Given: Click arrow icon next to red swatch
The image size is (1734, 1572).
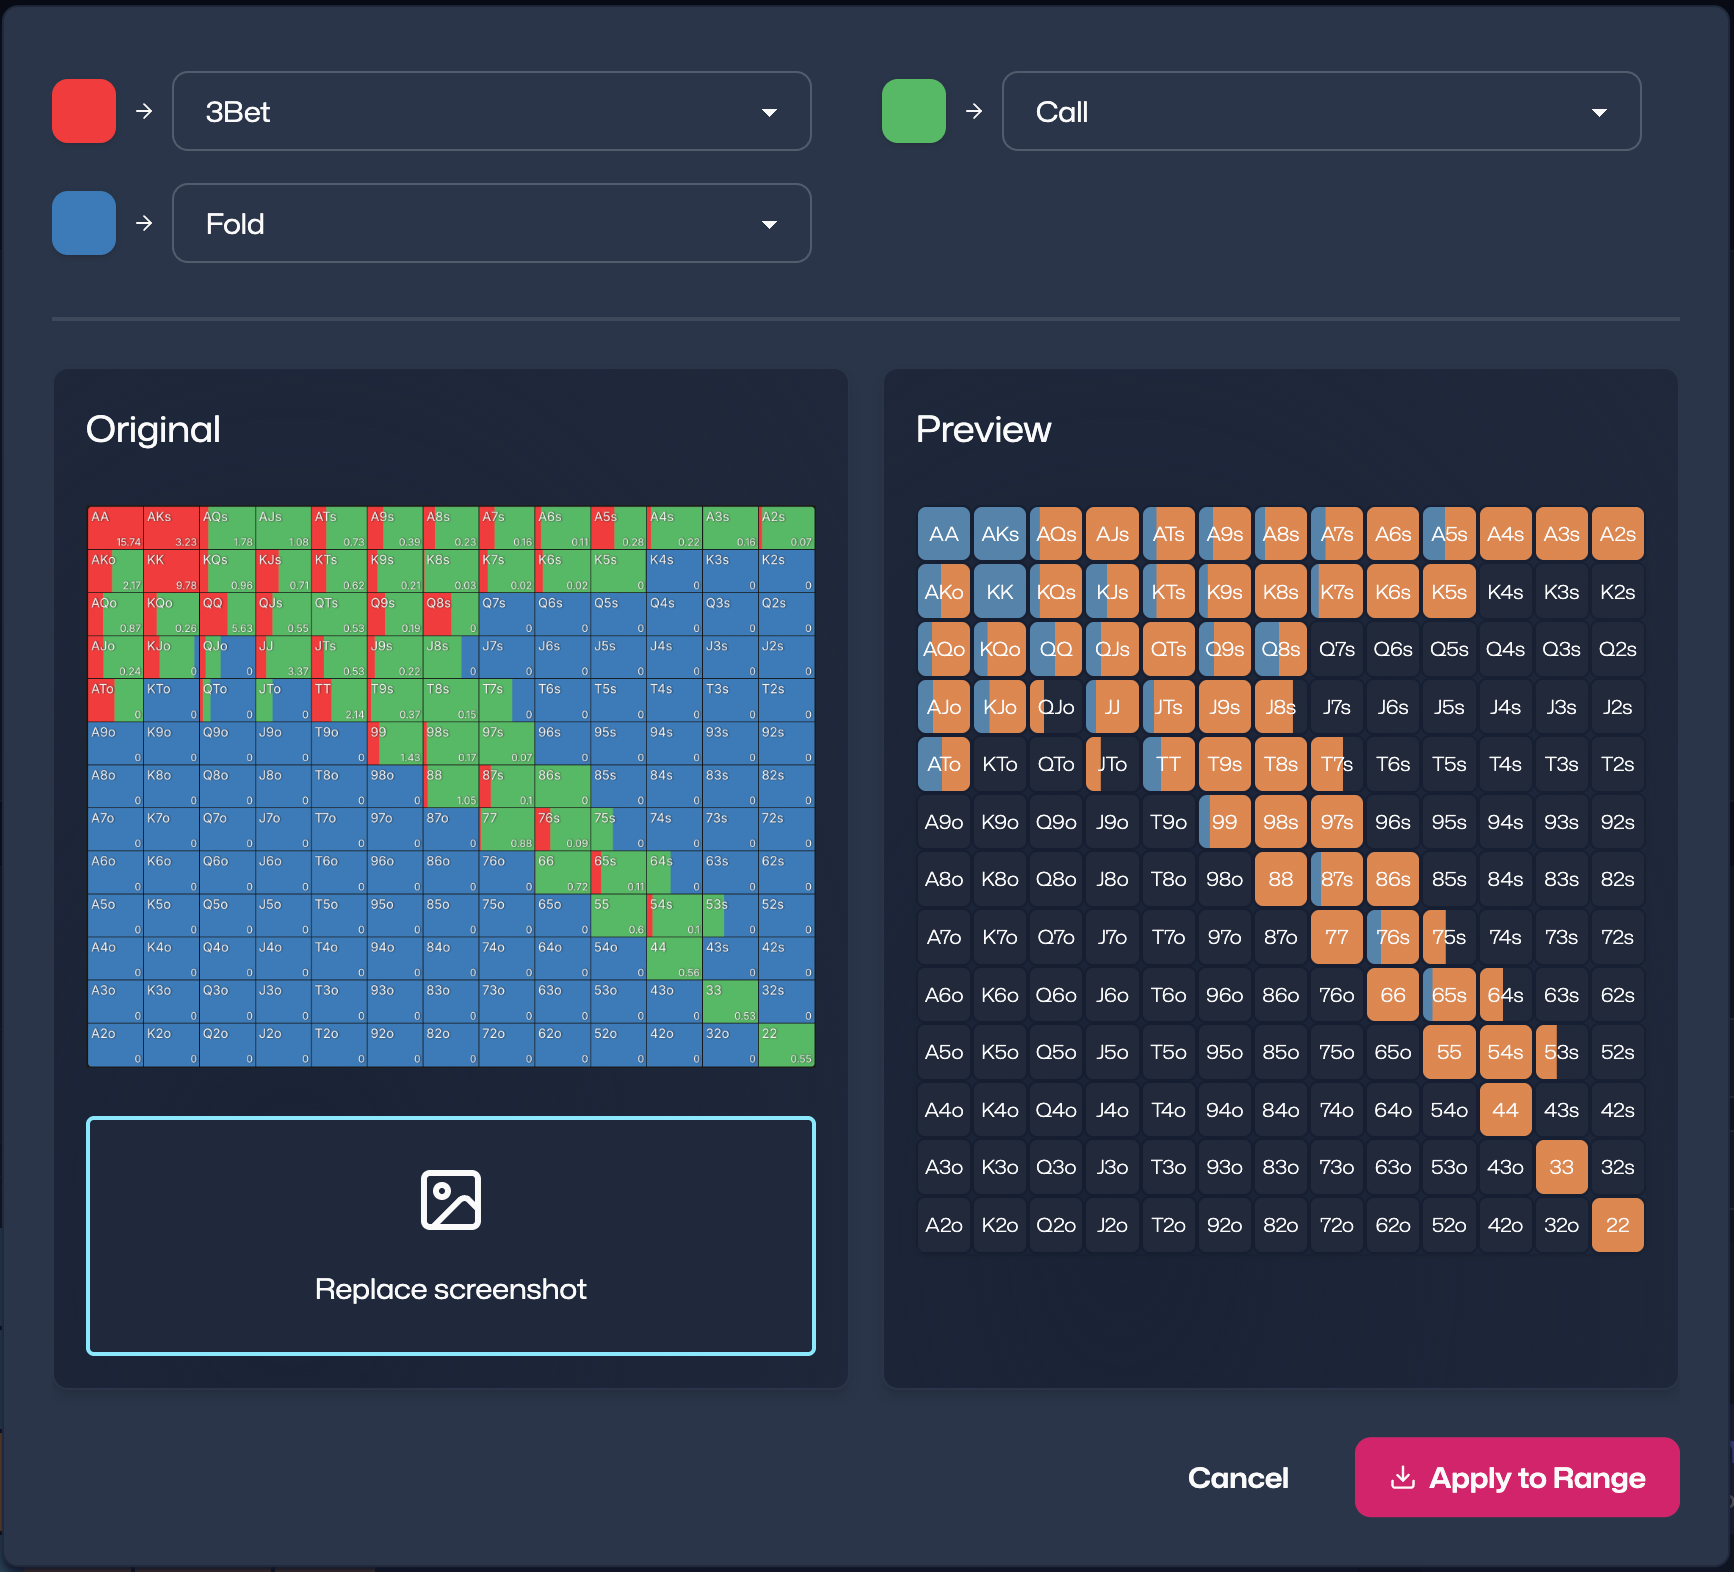Looking at the screenshot, I should pyautogui.click(x=144, y=111).
